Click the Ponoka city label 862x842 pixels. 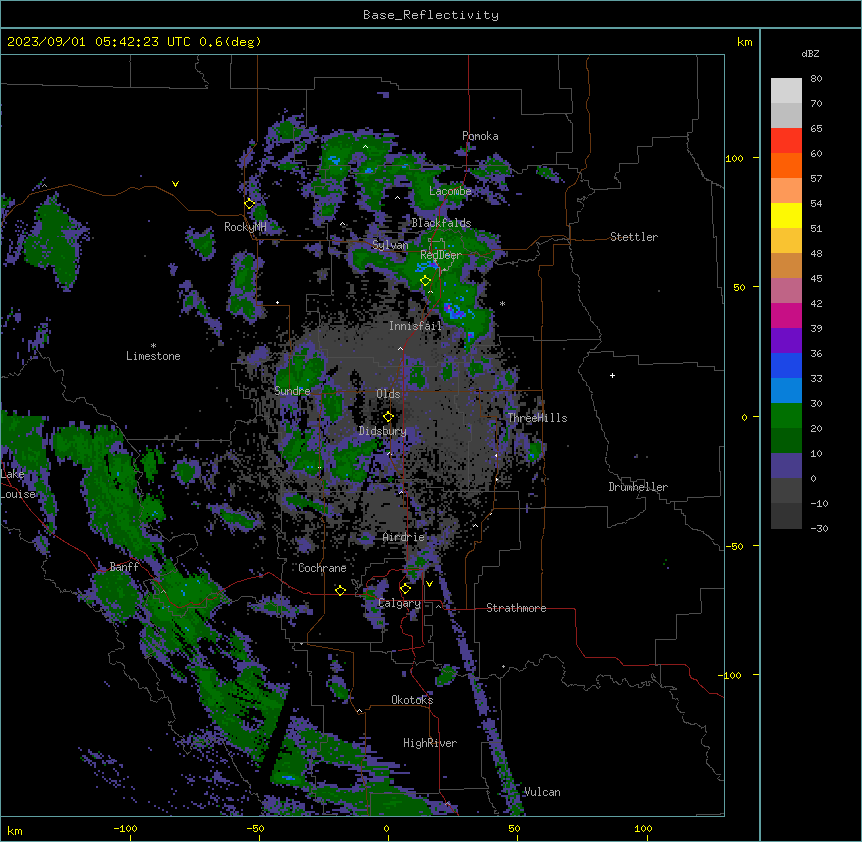(480, 136)
